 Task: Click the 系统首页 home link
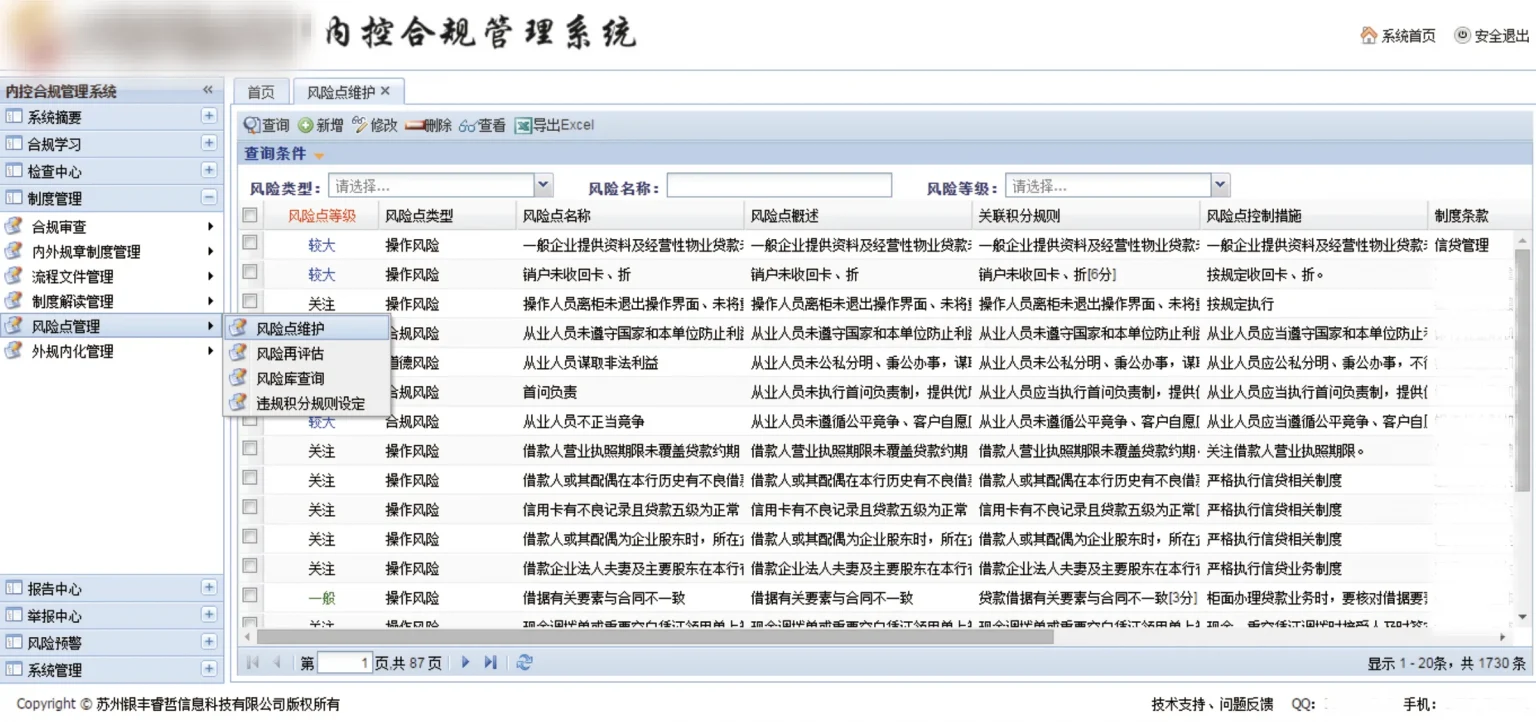click(1398, 36)
